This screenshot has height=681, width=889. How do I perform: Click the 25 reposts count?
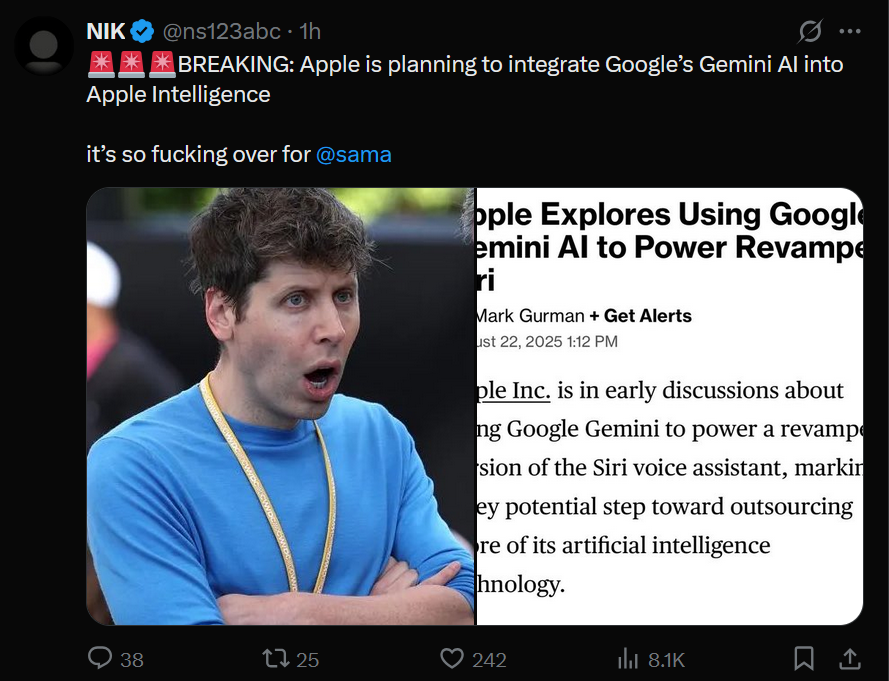pos(307,659)
